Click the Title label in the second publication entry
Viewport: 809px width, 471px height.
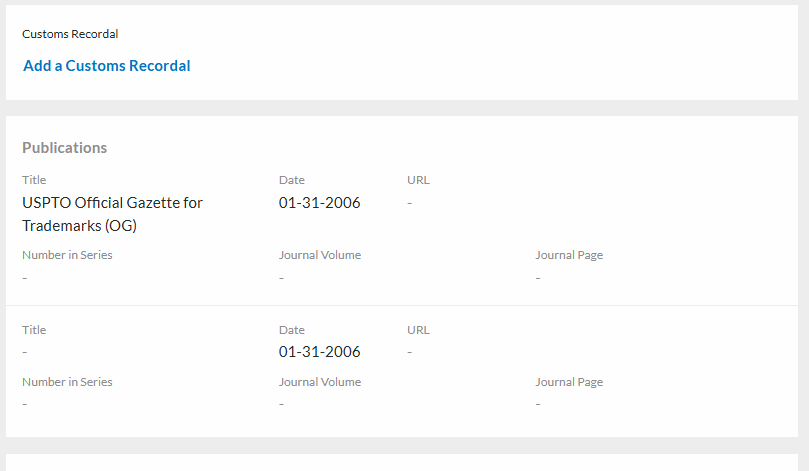click(x=34, y=330)
